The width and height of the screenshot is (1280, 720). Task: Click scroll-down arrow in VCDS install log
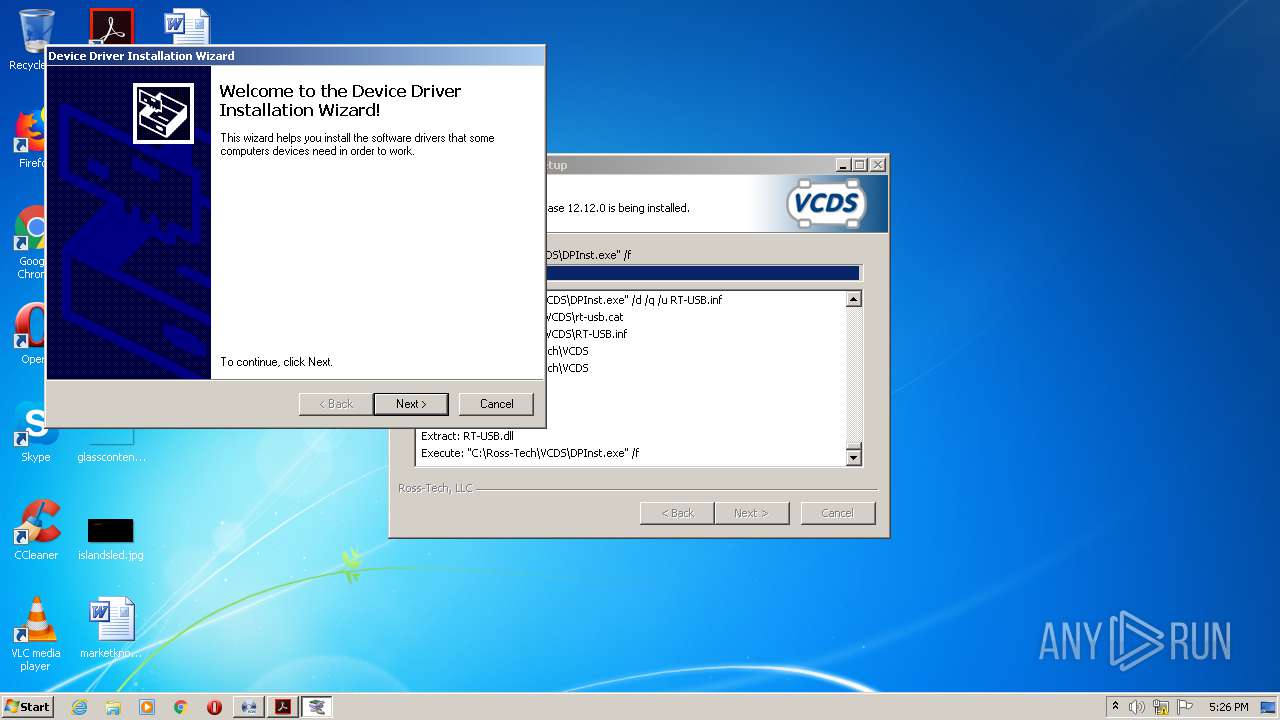click(853, 458)
